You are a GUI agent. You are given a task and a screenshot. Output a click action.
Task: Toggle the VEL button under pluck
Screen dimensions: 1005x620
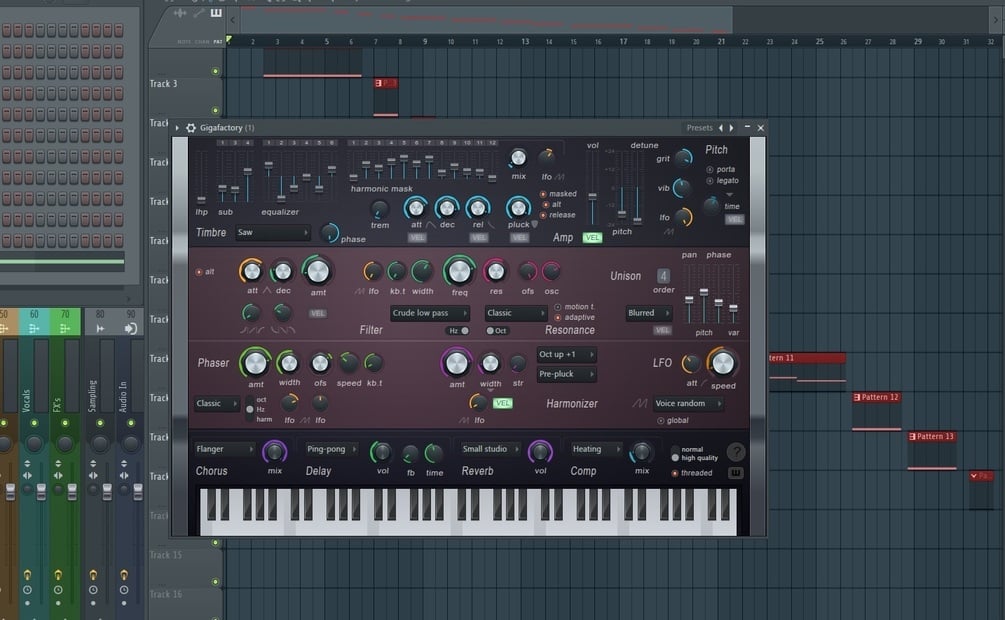coord(519,237)
